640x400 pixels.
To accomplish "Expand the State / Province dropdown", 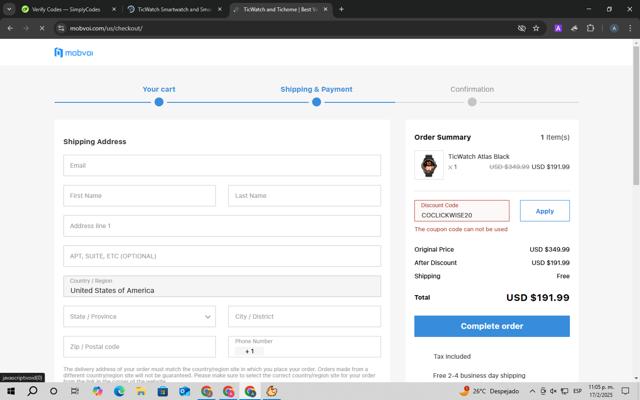I will click(x=139, y=316).
